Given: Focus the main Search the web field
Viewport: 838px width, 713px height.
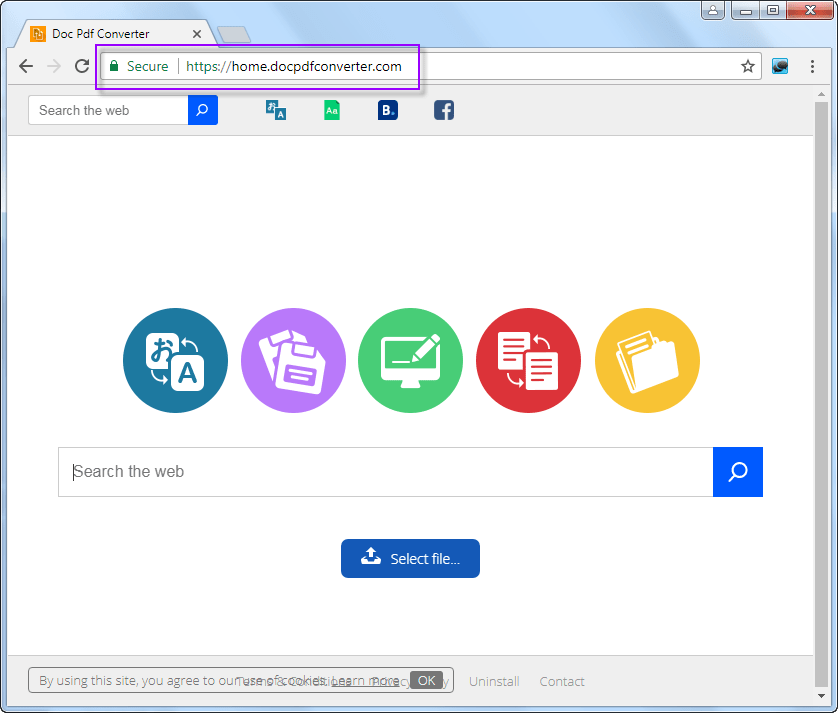Looking at the screenshot, I should click(x=385, y=472).
